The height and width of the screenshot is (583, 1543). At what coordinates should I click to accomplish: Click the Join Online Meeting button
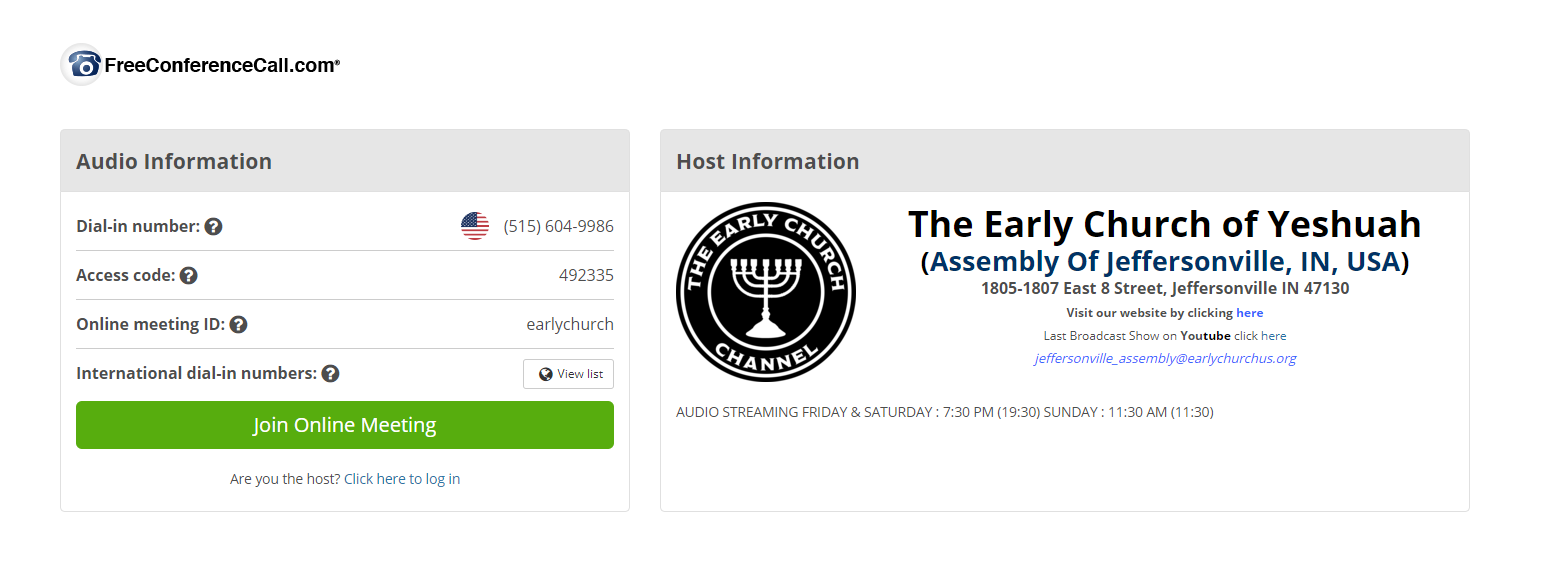point(345,425)
